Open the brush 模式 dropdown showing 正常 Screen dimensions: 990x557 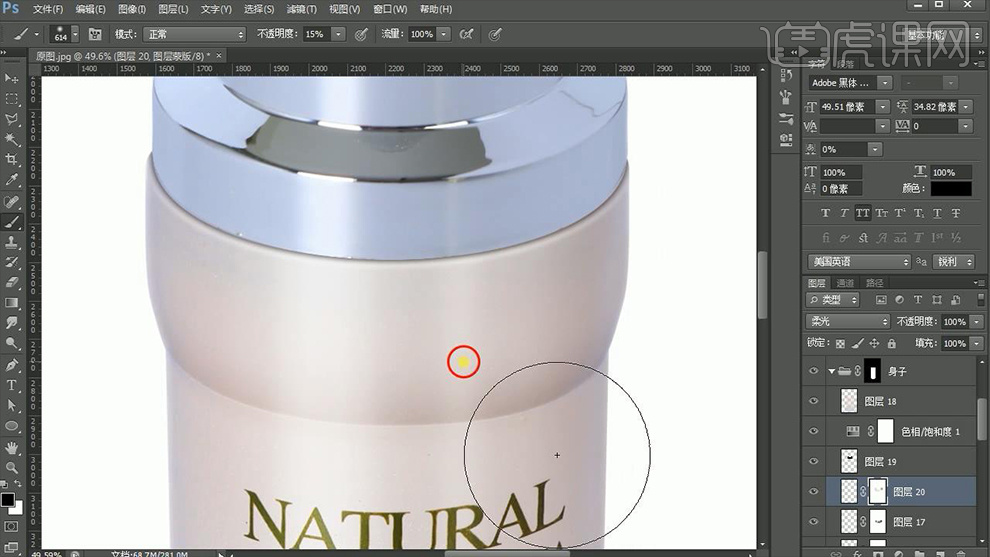(194, 34)
